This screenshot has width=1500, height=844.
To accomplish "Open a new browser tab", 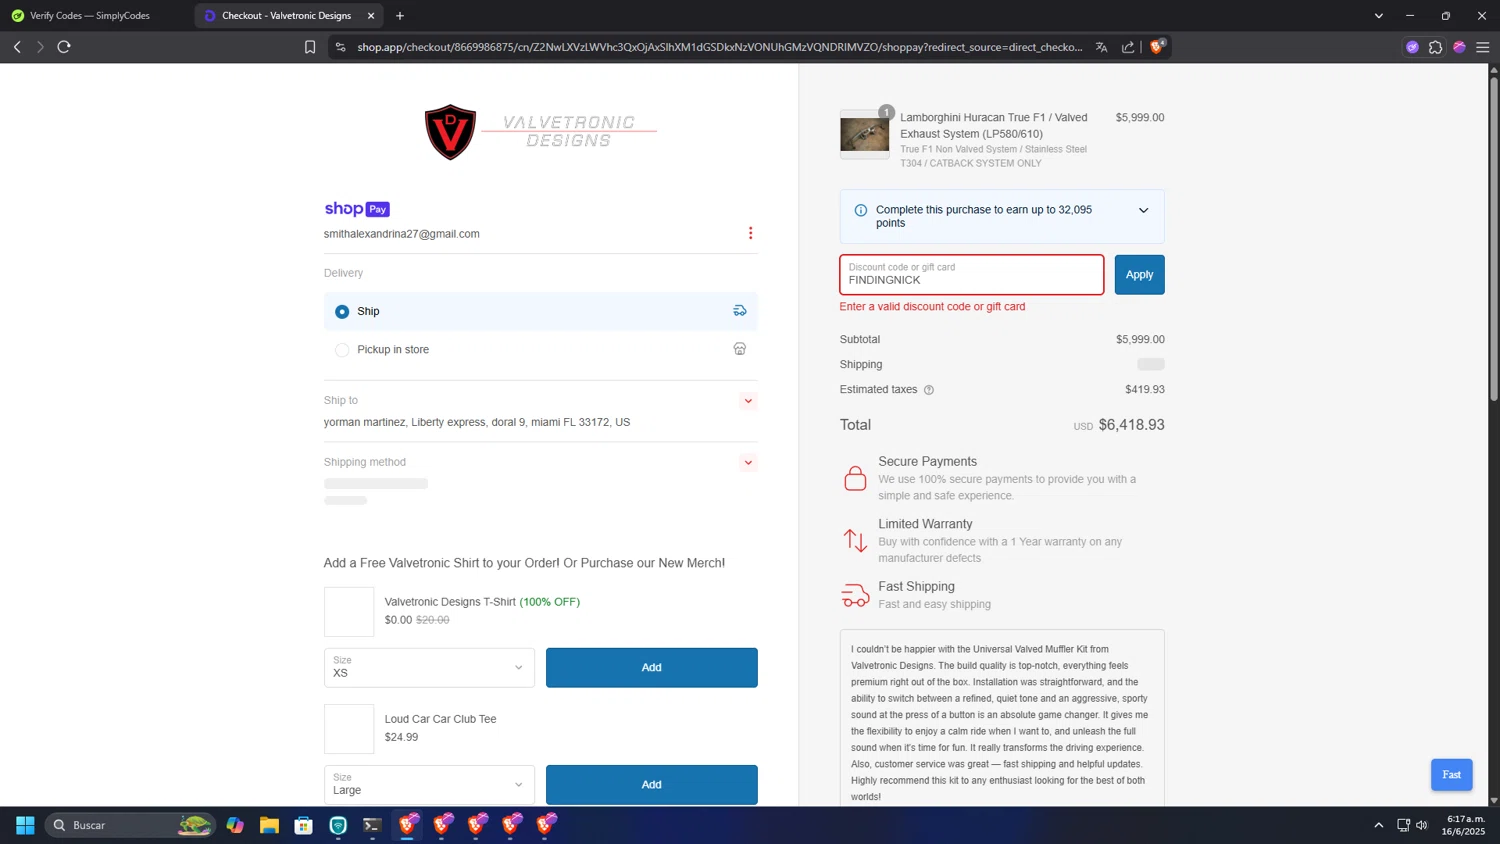I will pos(400,16).
